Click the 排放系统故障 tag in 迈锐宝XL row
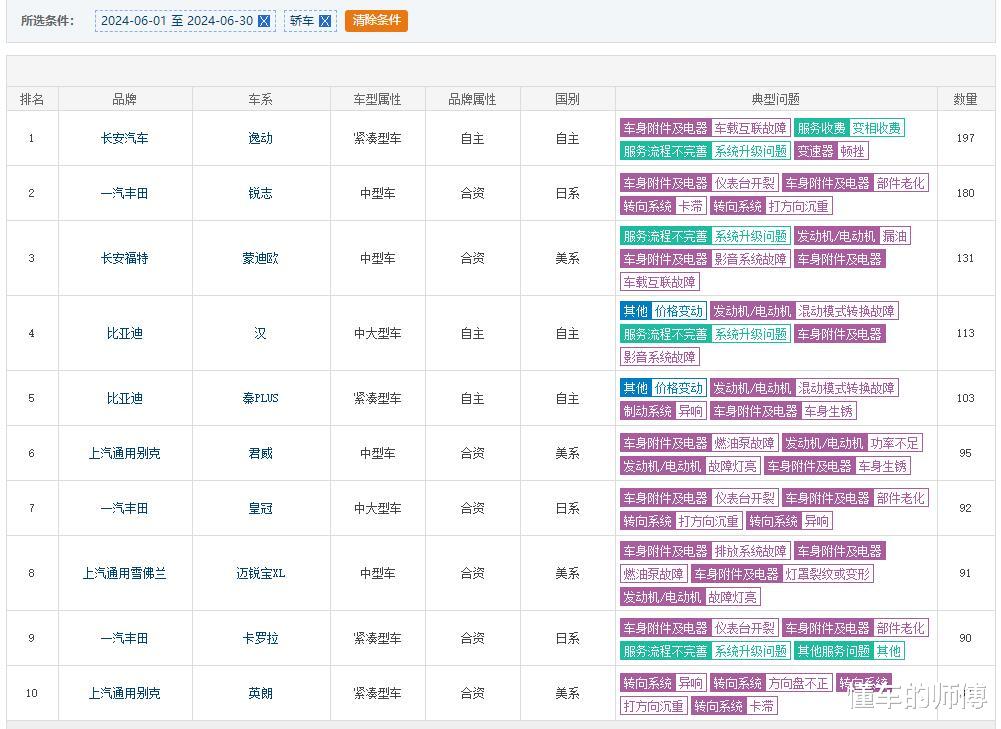 pos(750,551)
